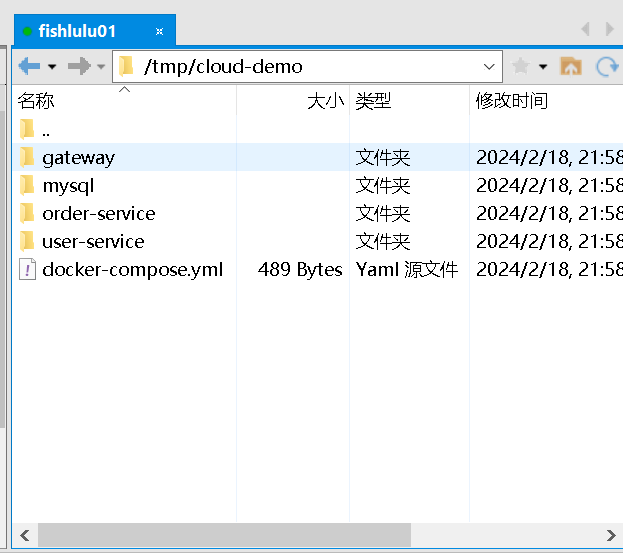Viewport: 623px width, 553px height.
Task: Click the parent directory '..' folder icon
Action: [x=27, y=129]
